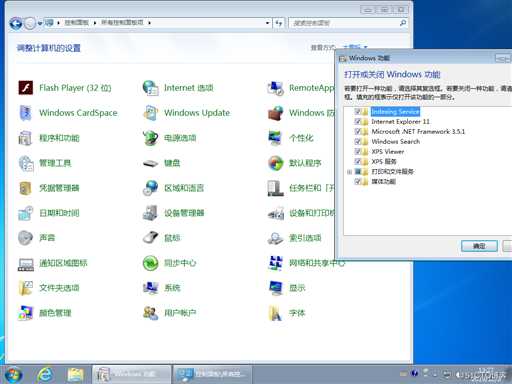Click the search magnifier icon in Control Panel
Screen dimensions: 512x384
click(403, 23)
